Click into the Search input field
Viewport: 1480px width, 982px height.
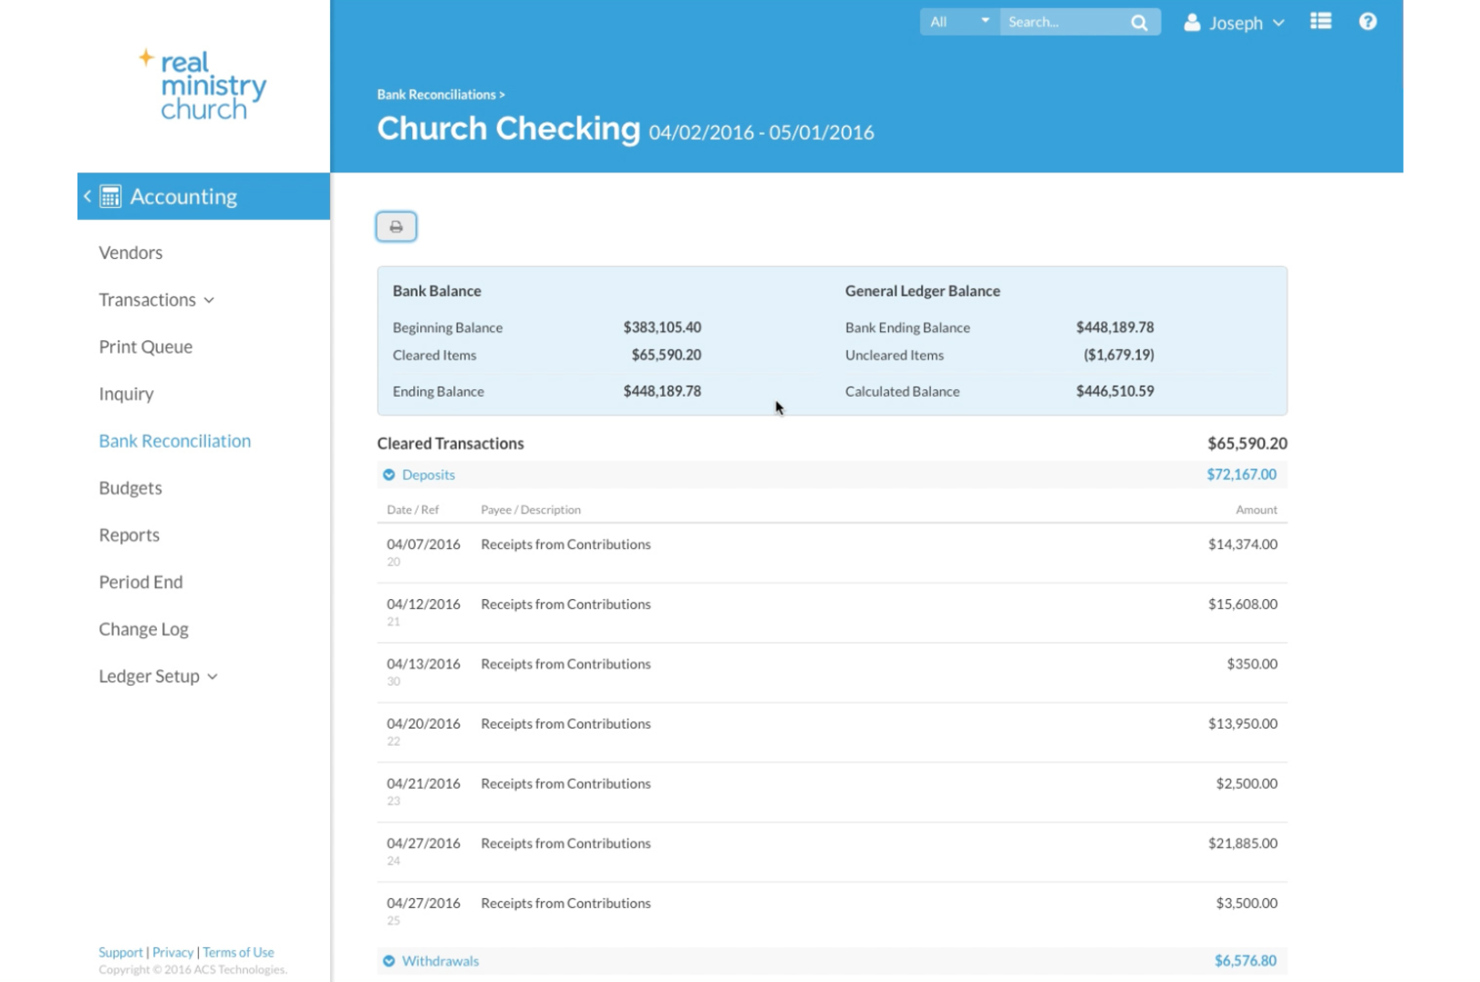[1064, 22]
